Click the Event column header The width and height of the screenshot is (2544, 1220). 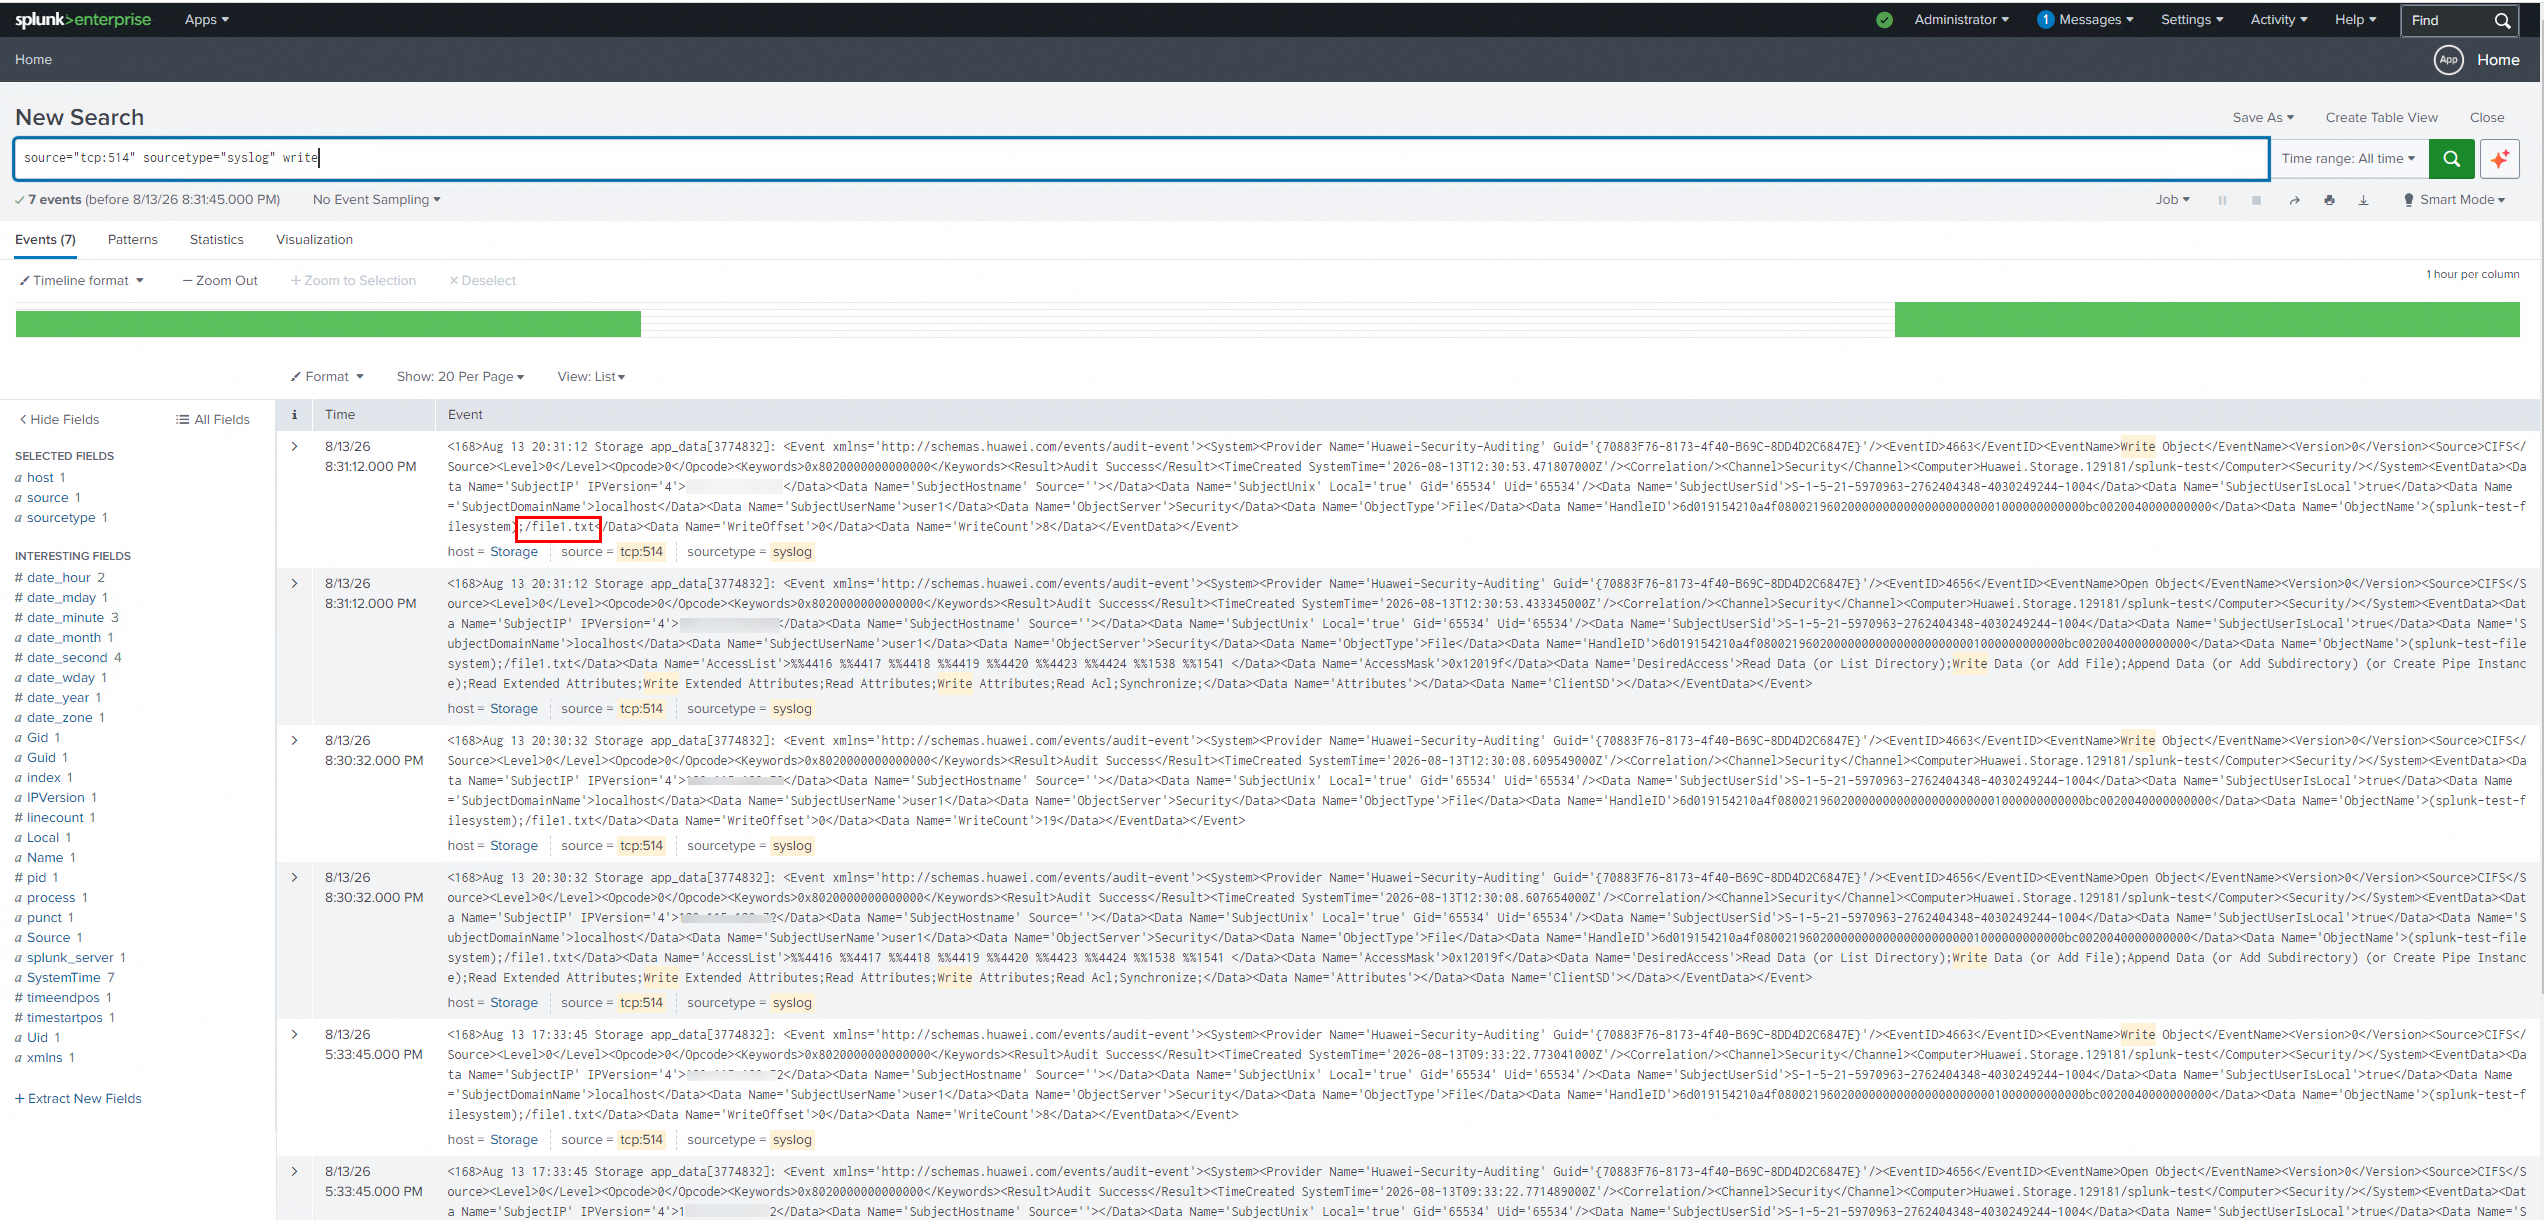coord(465,415)
